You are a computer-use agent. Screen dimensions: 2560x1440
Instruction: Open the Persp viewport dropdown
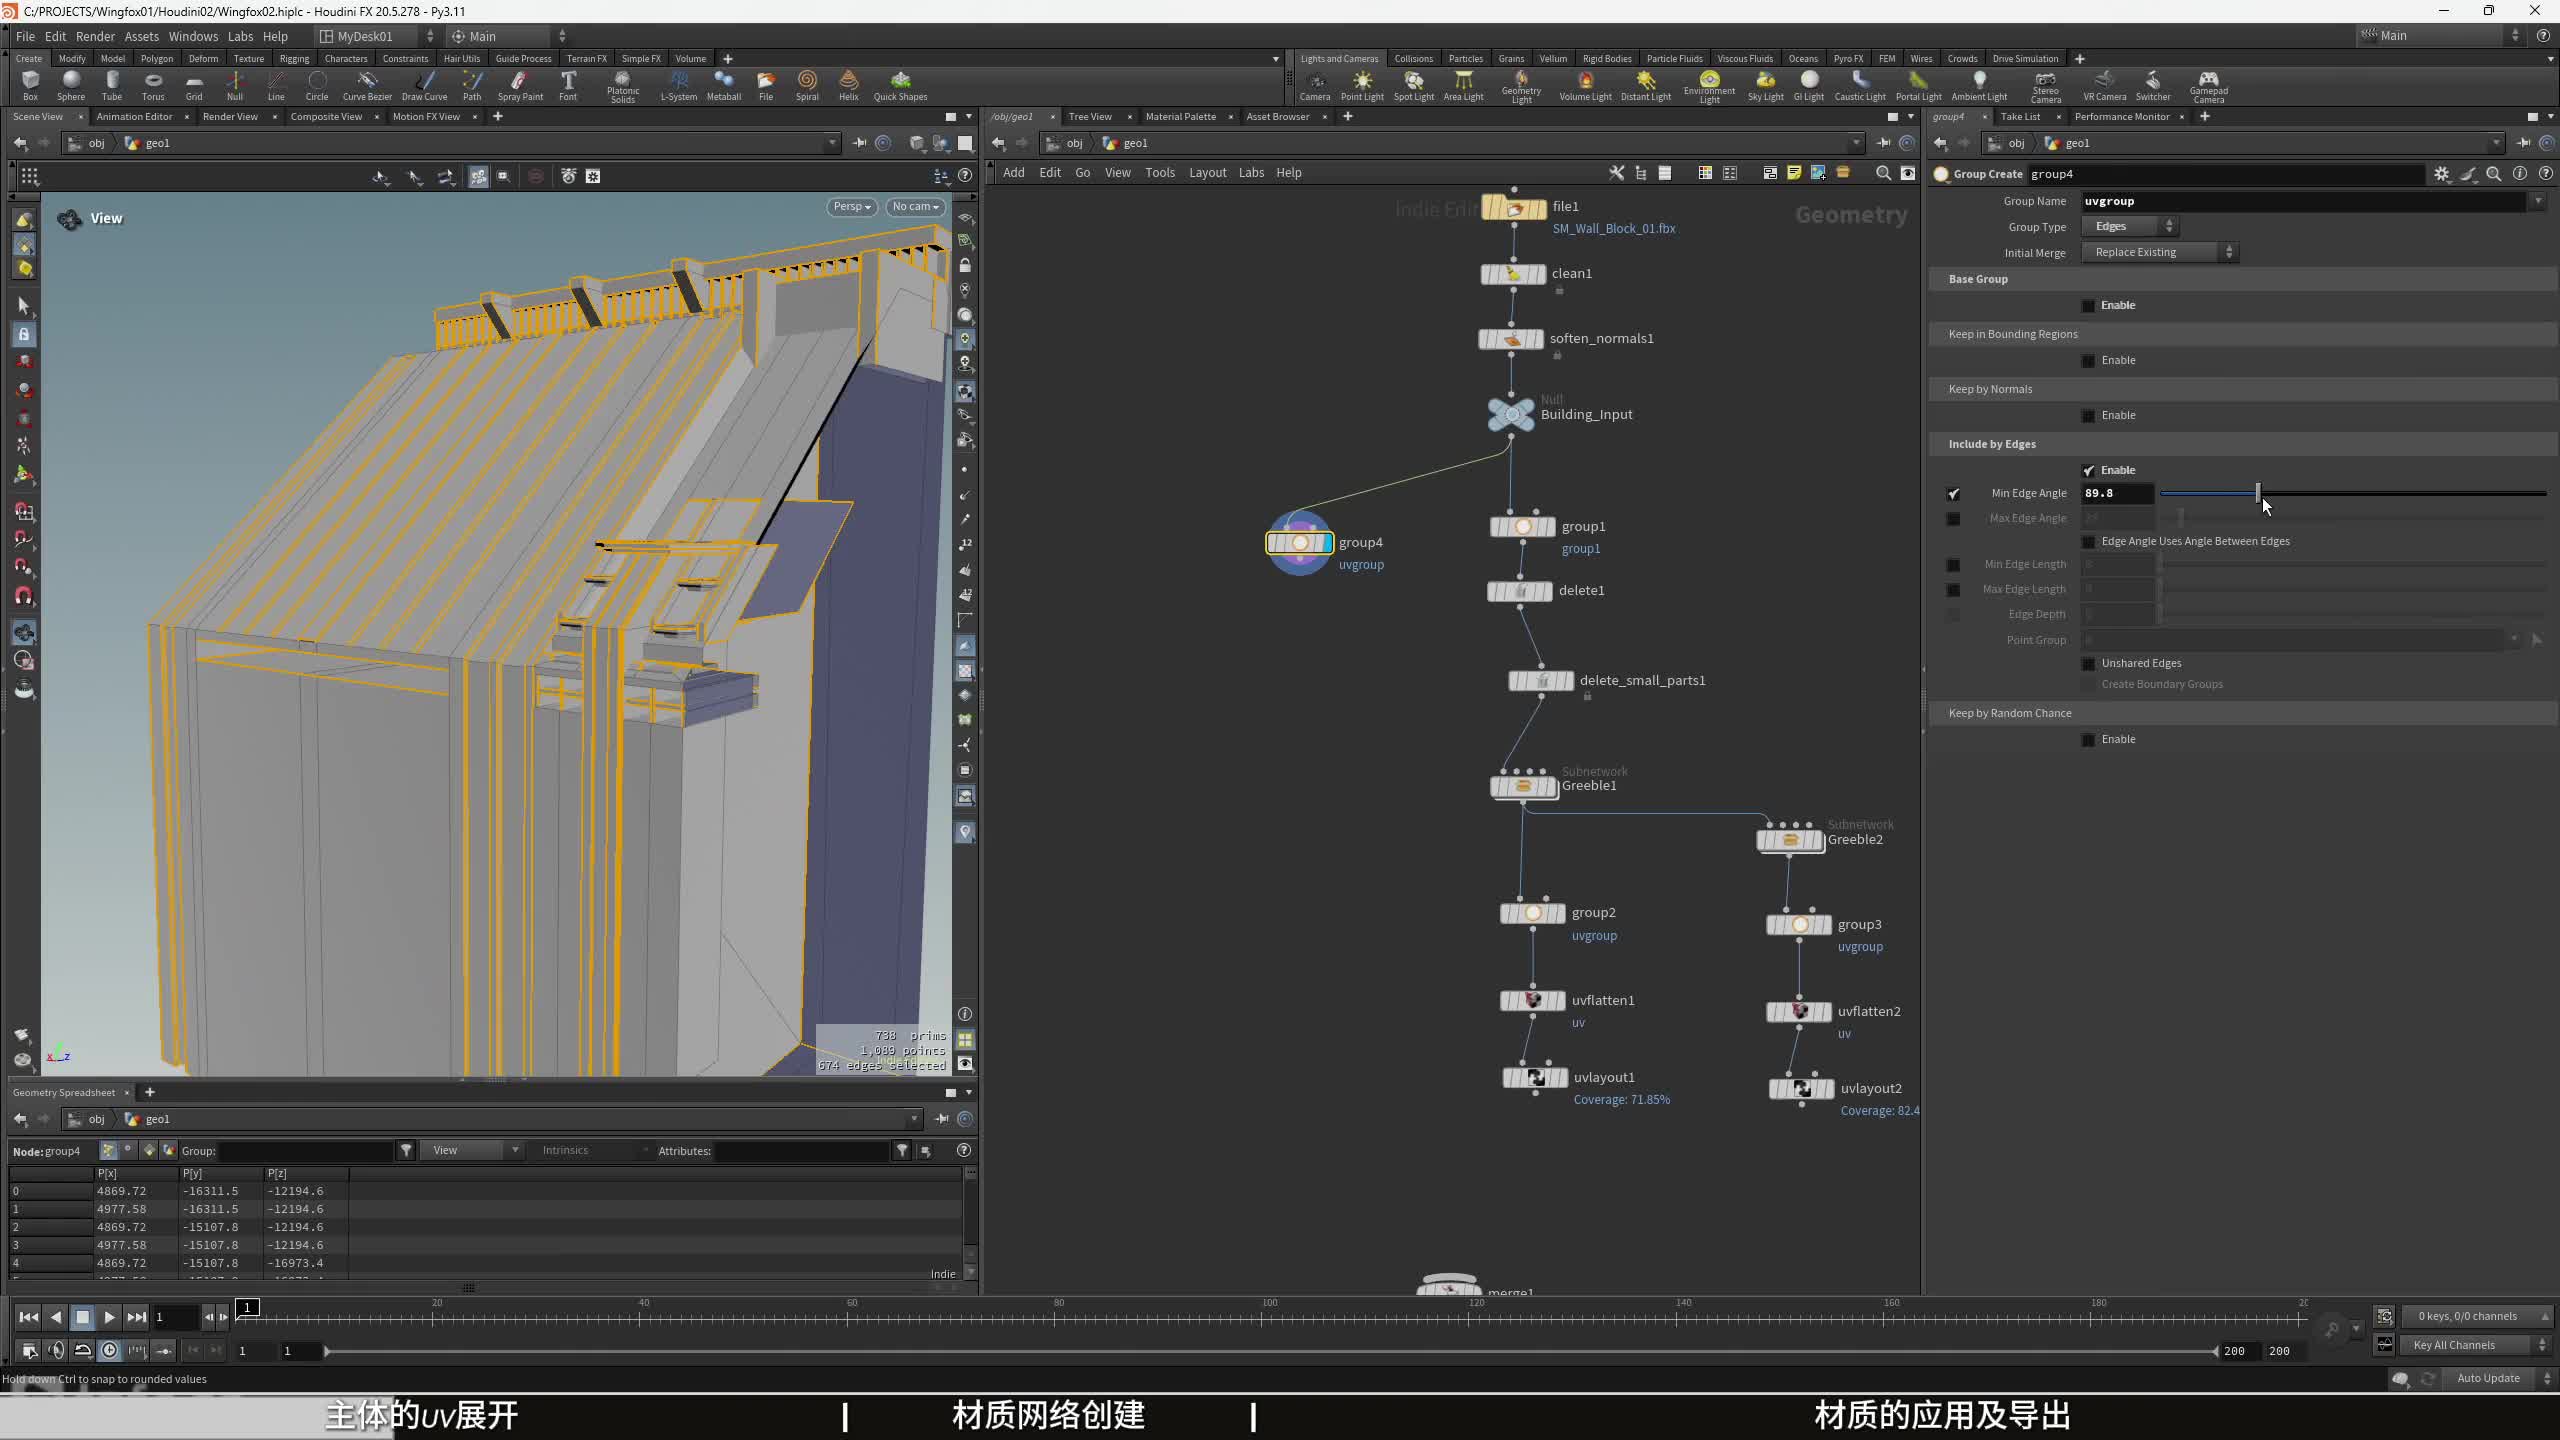pyautogui.click(x=852, y=207)
